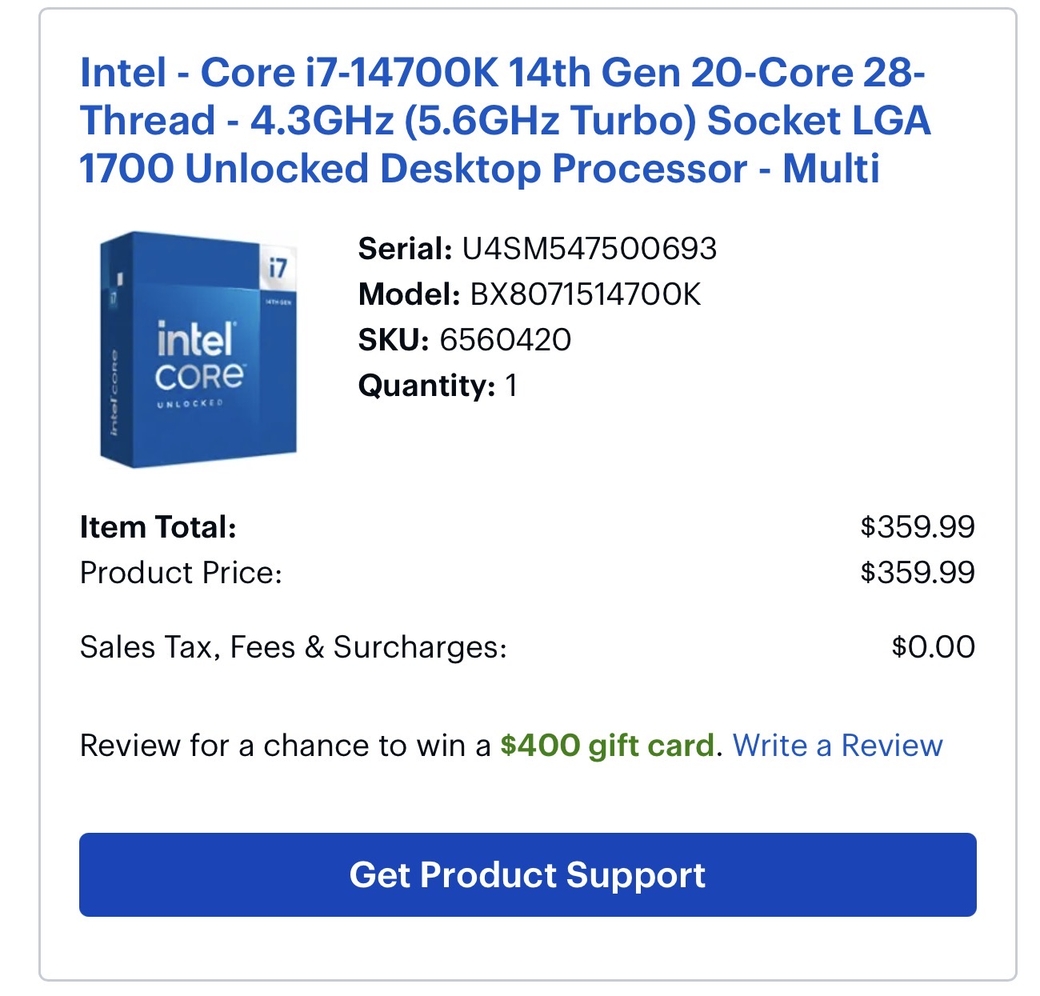Screen dimensions: 1040x996
Task: Click the Intel Core processor box thumbnail
Action: click(x=198, y=349)
